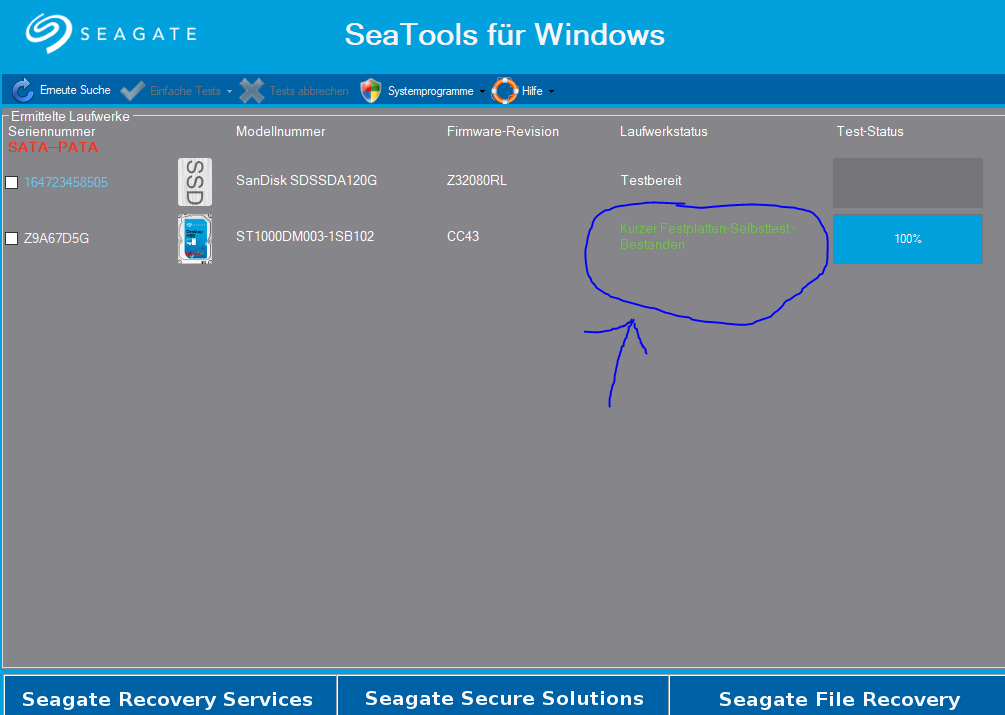Click the Modellnummer column header
Image resolution: width=1005 pixels, height=715 pixels.
tap(281, 131)
